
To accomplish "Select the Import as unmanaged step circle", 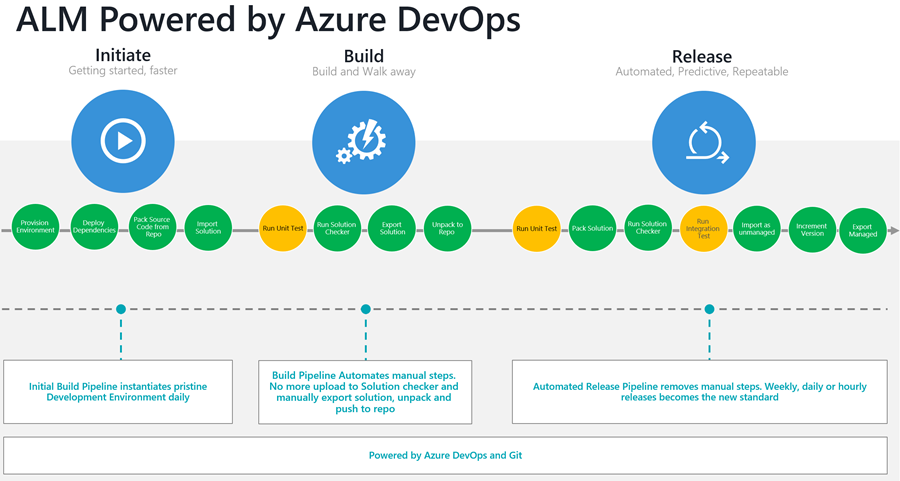I will tap(757, 229).
